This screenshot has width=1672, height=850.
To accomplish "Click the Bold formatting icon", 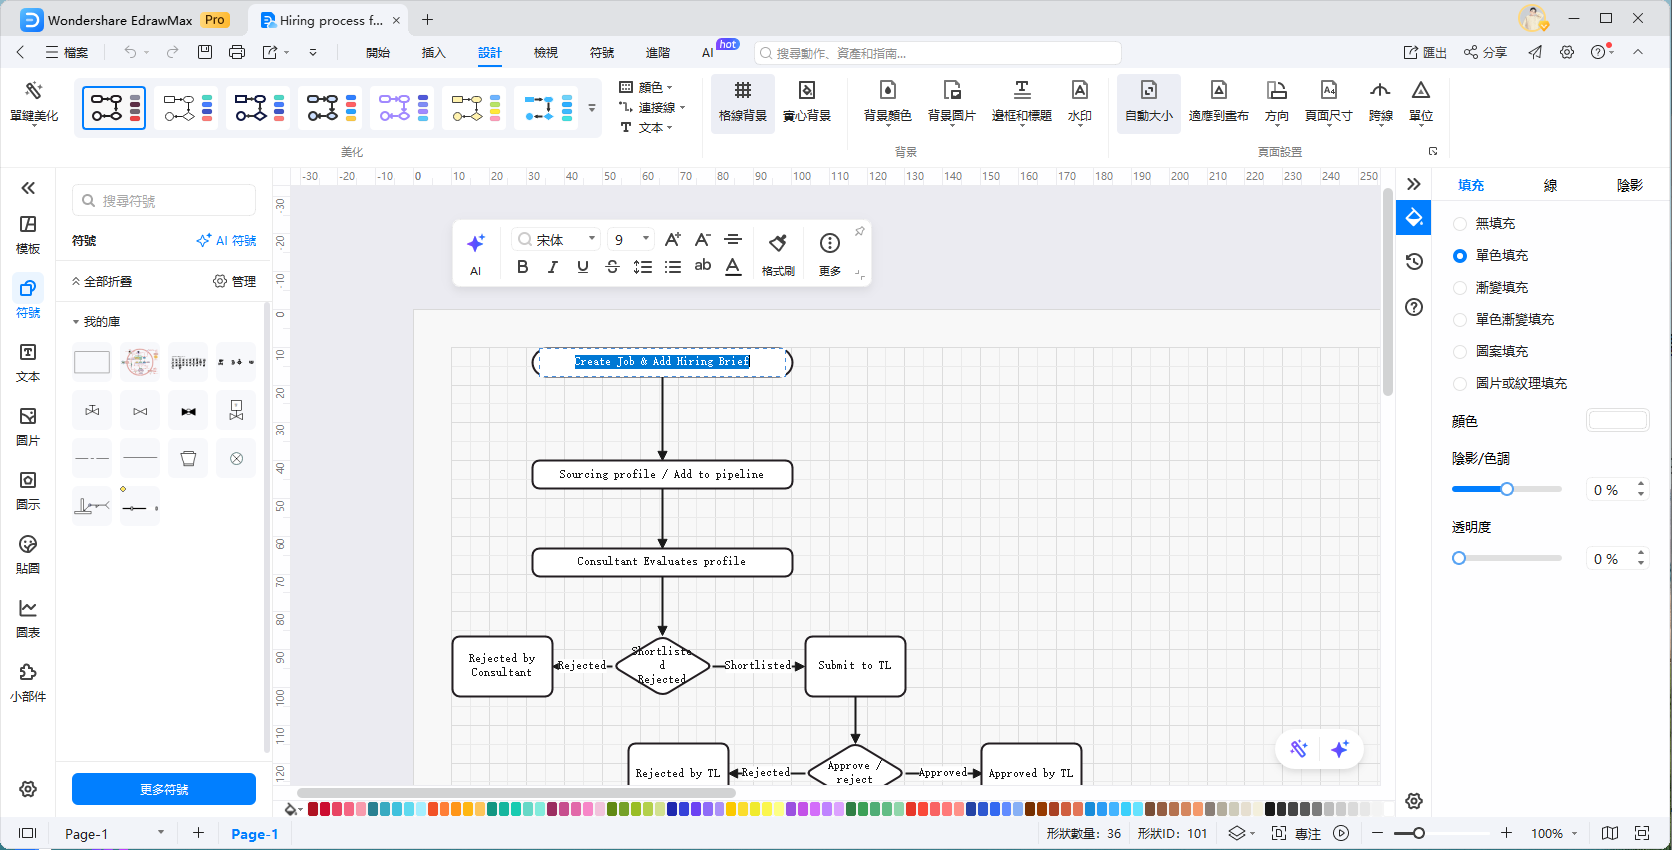I will pos(522,267).
